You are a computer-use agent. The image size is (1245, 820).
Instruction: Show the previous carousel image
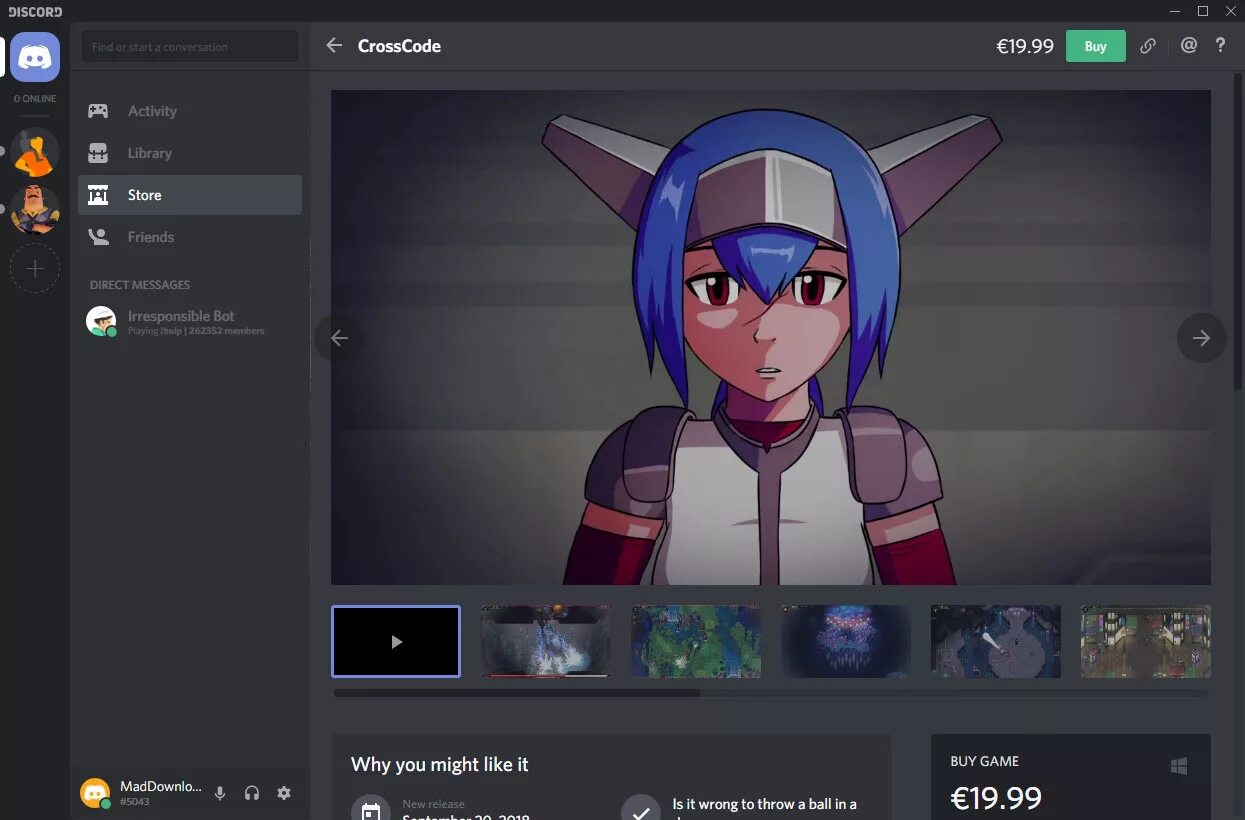339,338
